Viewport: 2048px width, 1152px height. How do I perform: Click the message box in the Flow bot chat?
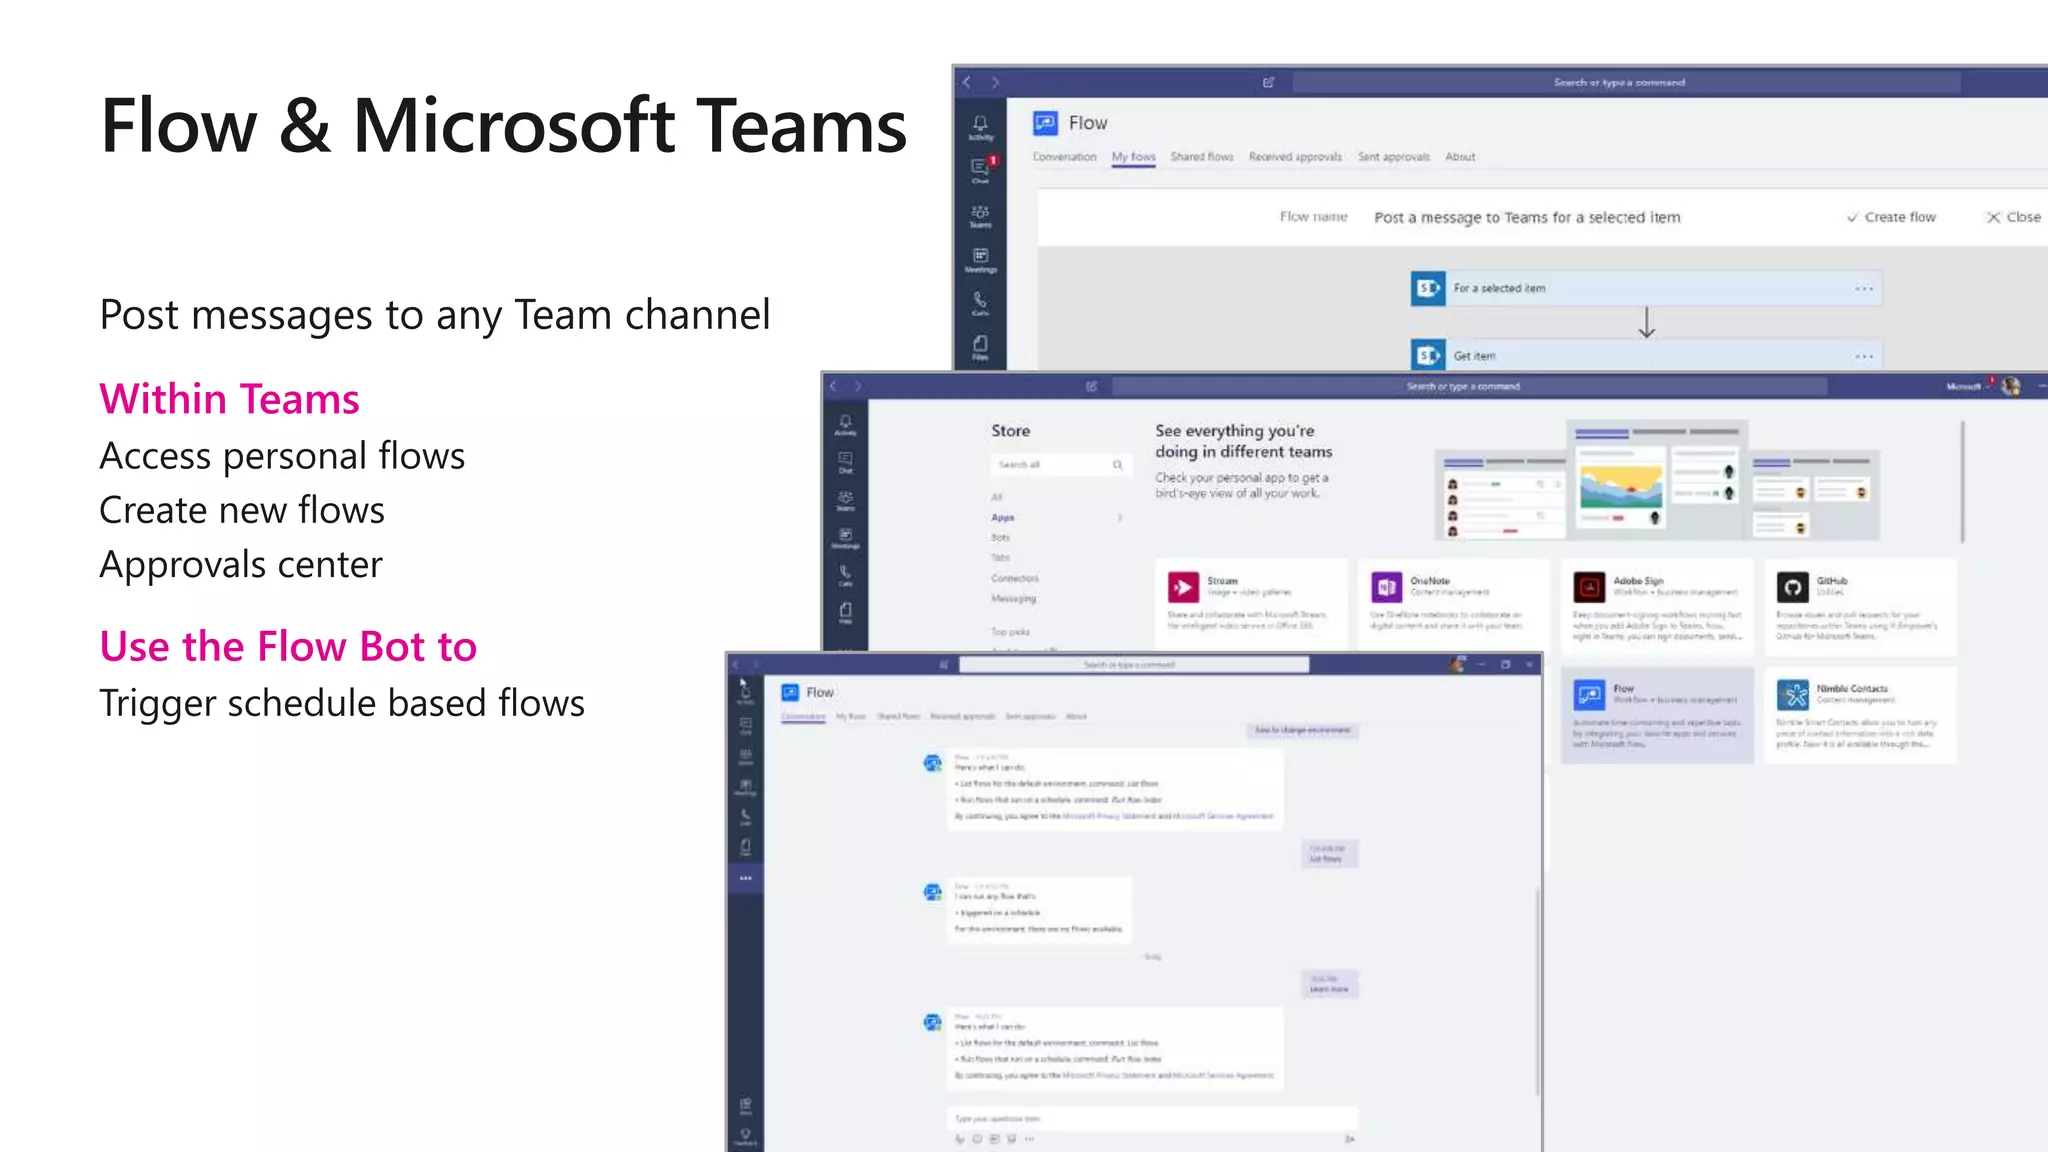point(1152,1118)
